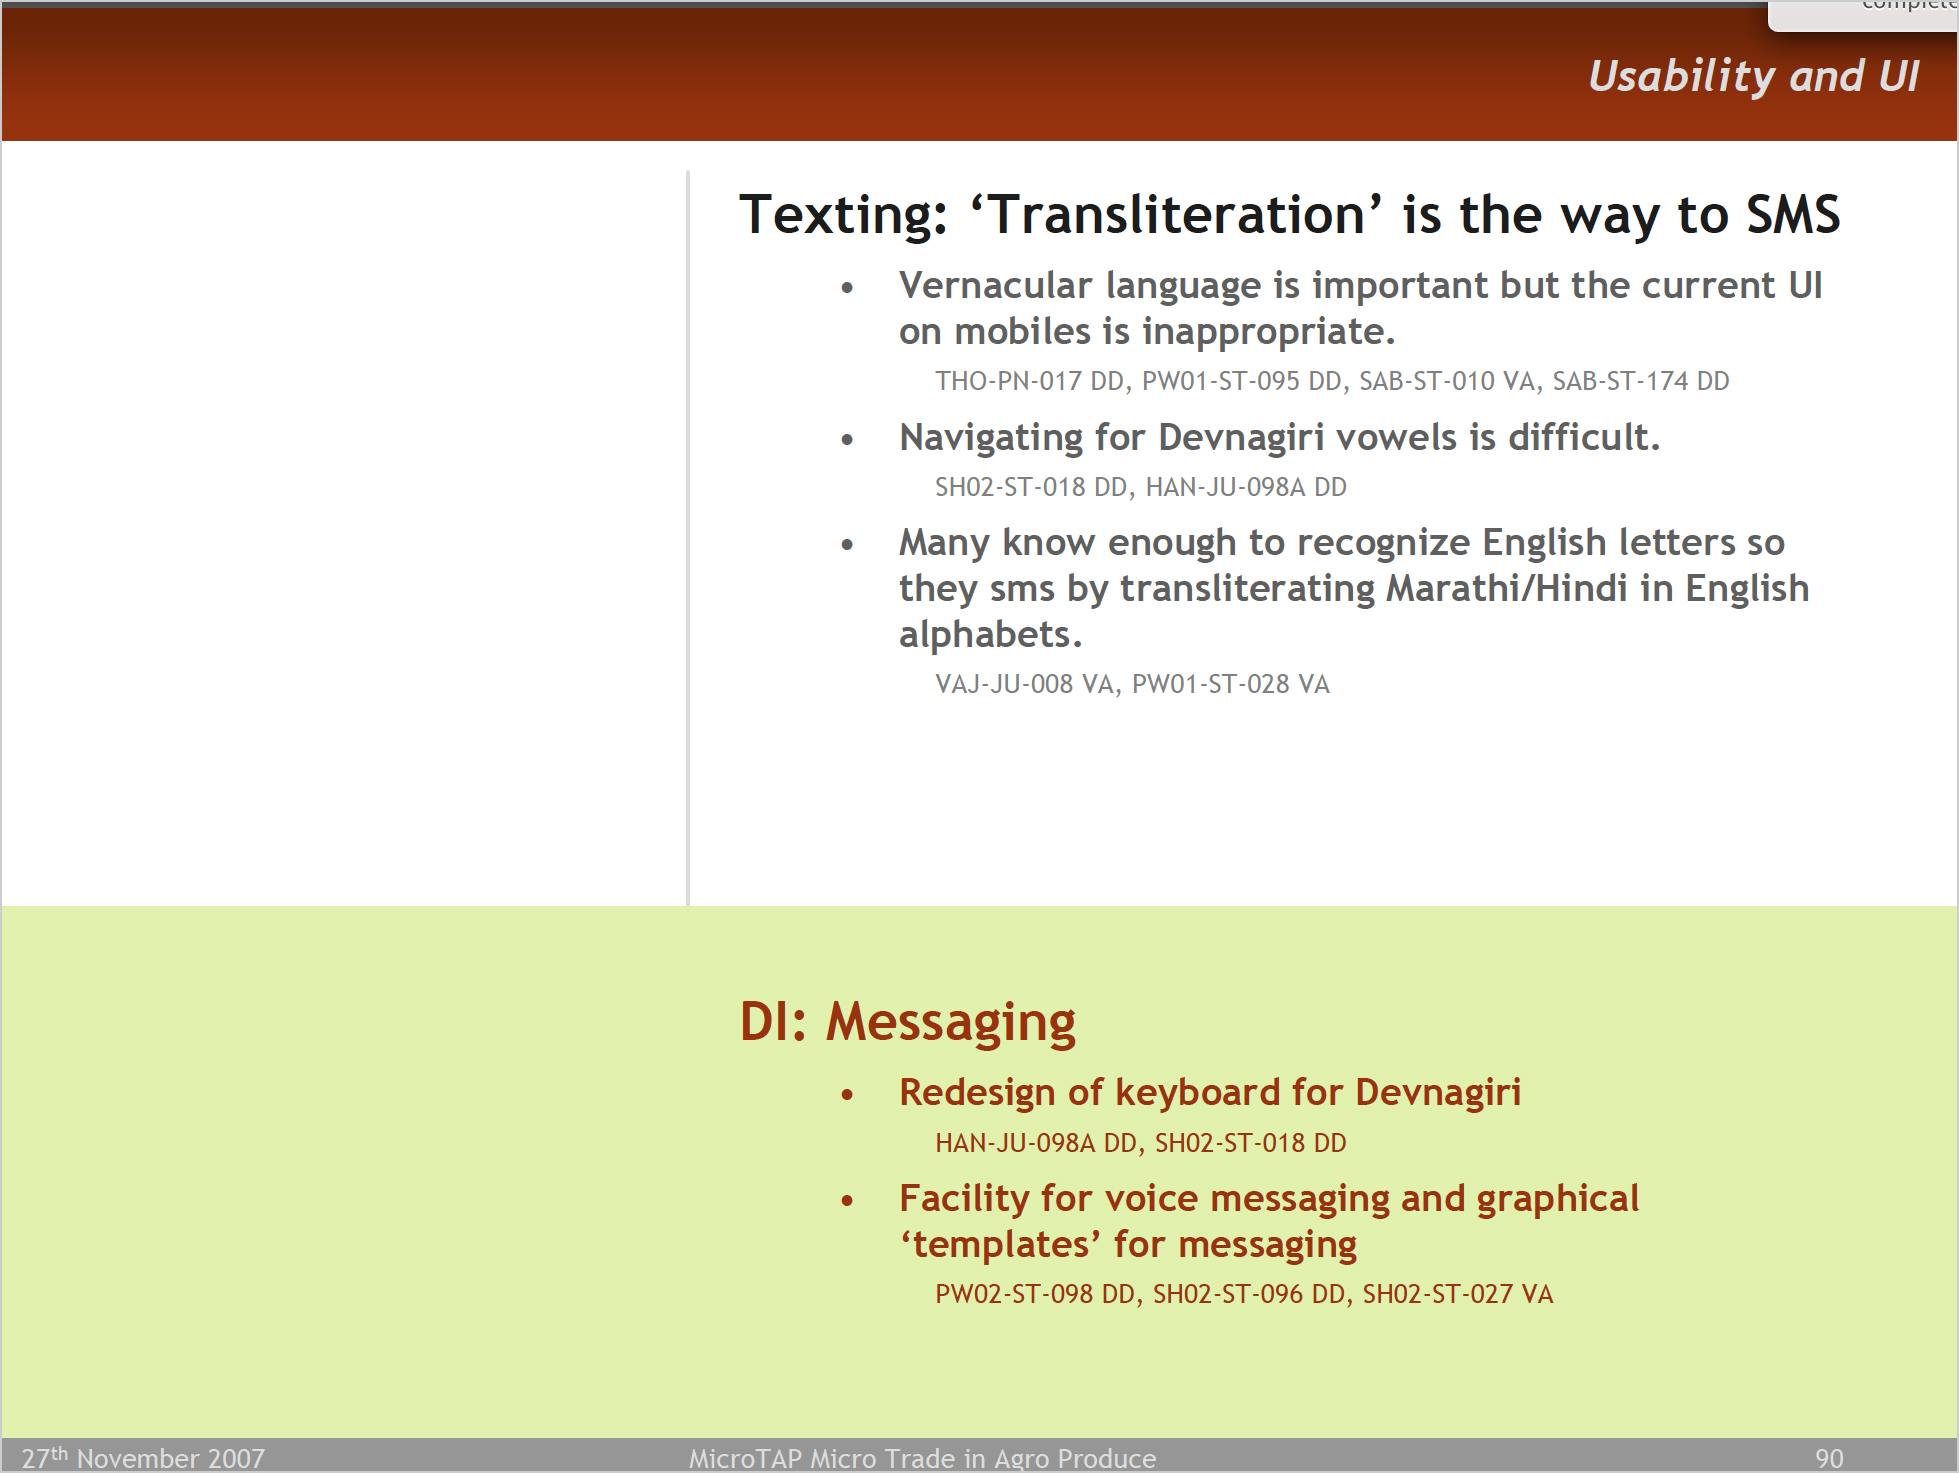Click the 'Usability and UI' header title
The image size is (1959, 1473).
[x=1753, y=76]
